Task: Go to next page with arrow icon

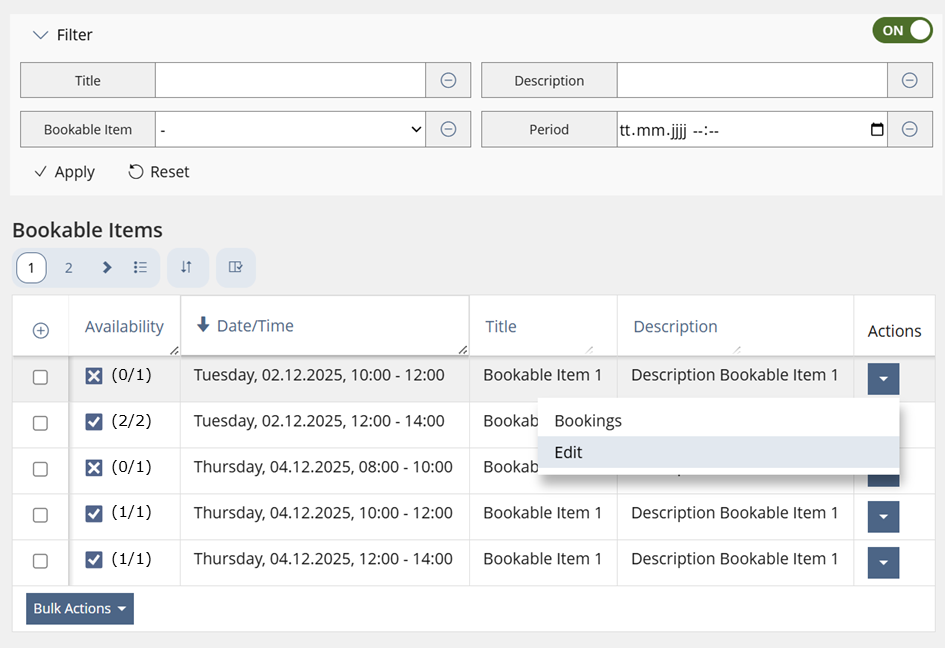Action: click(107, 268)
